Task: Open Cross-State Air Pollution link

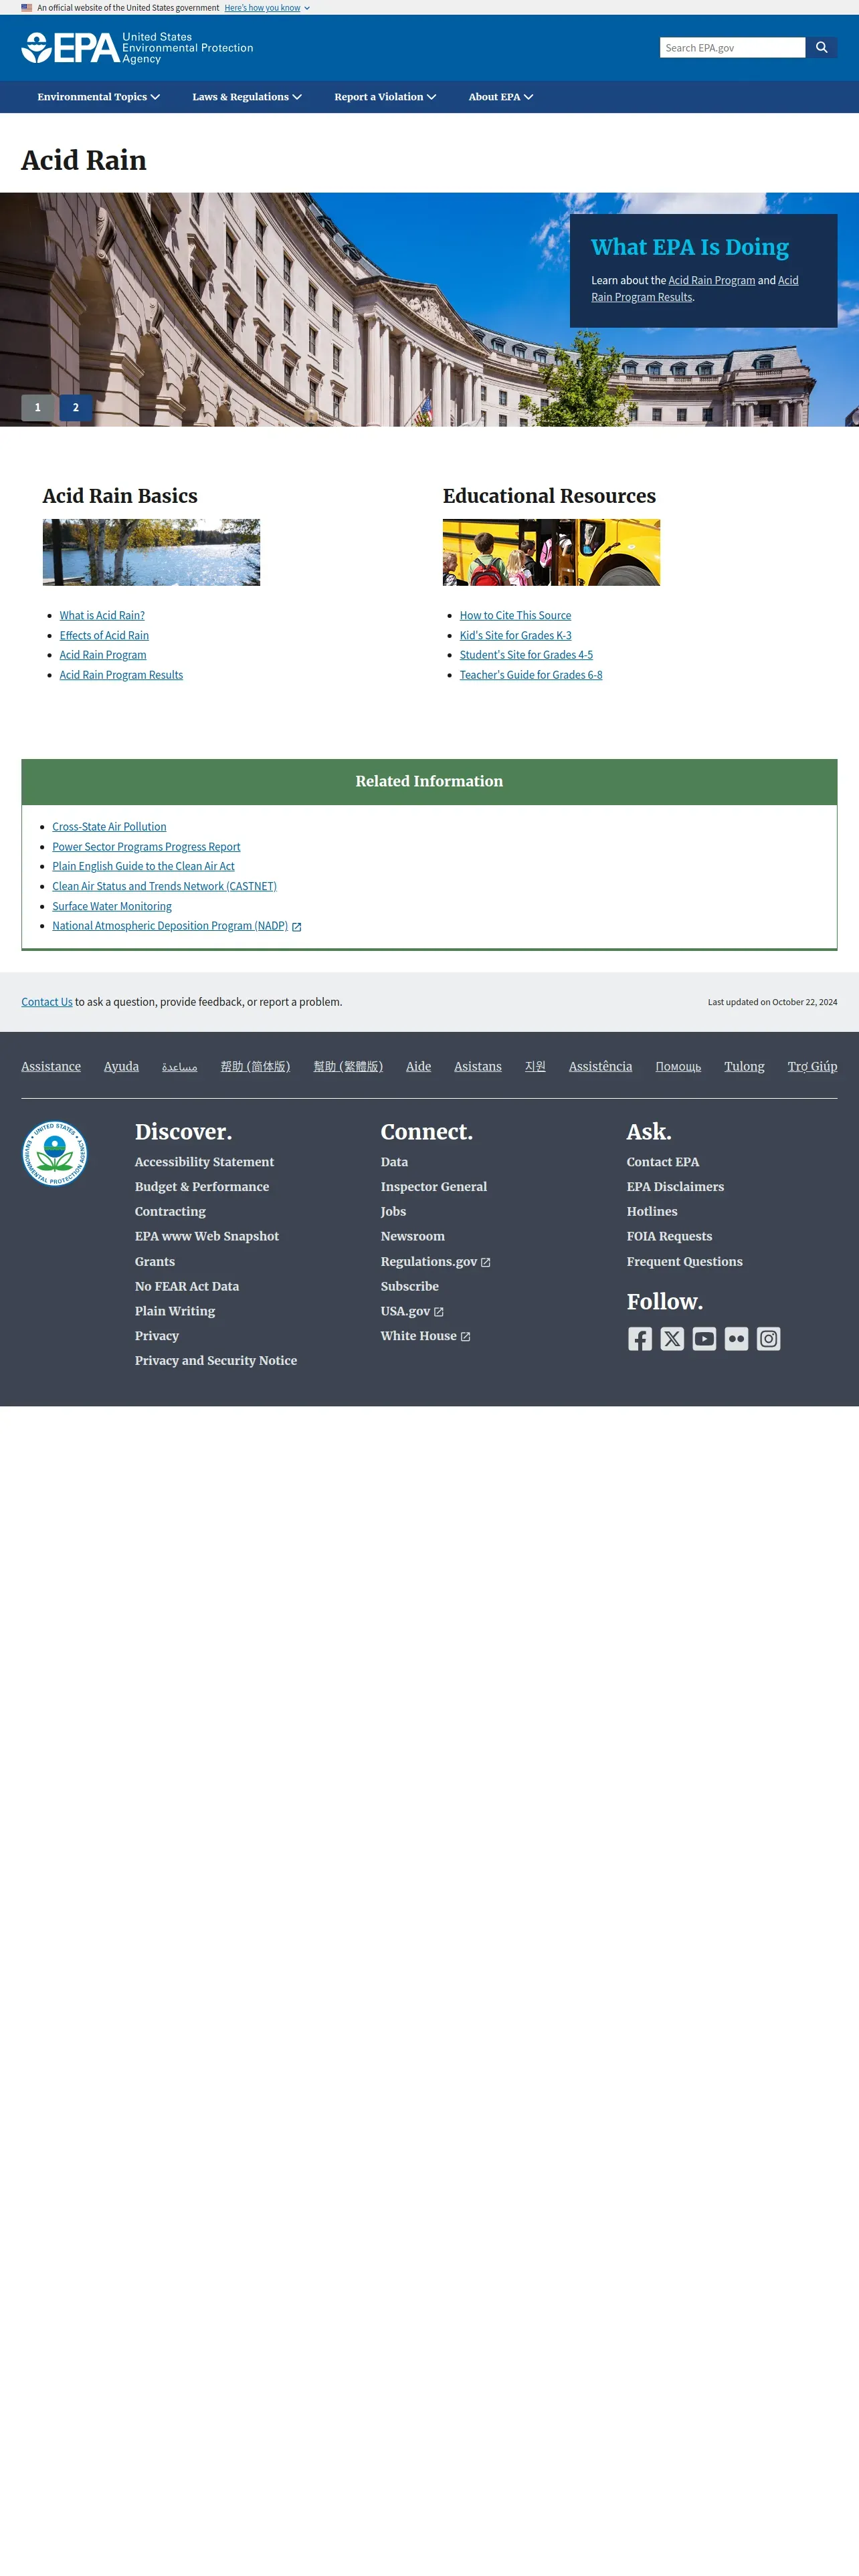Action: [x=109, y=827]
